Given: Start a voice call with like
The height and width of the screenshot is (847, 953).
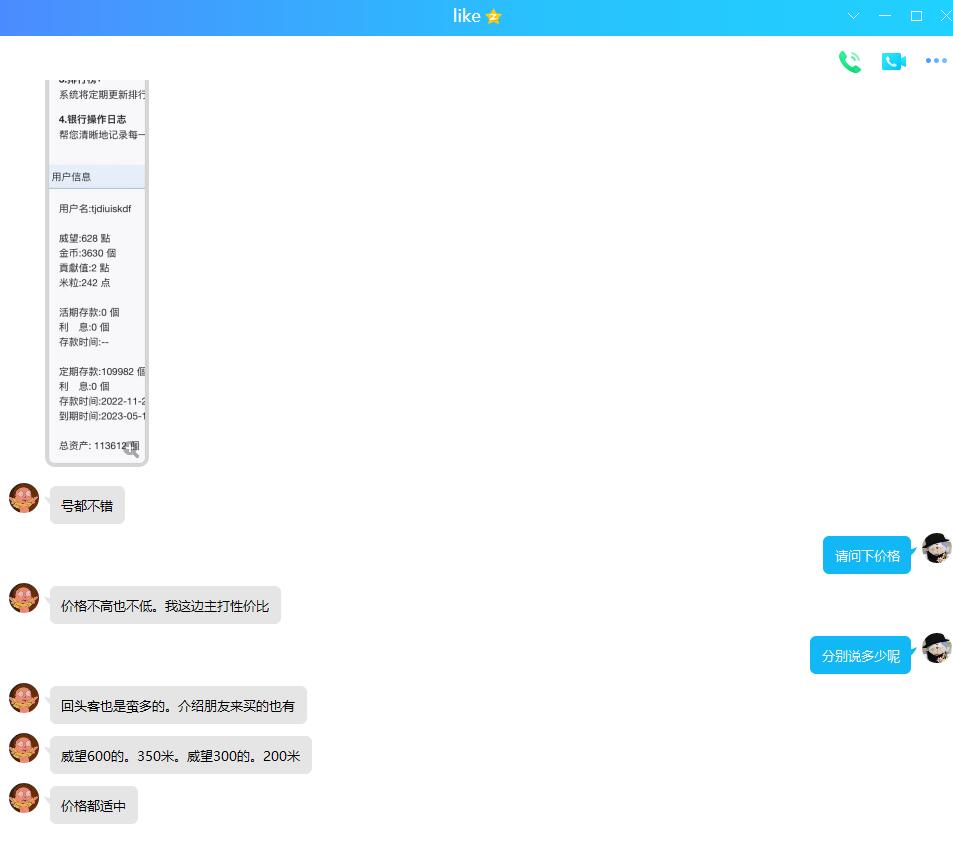Looking at the screenshot, I should [849, 62].
